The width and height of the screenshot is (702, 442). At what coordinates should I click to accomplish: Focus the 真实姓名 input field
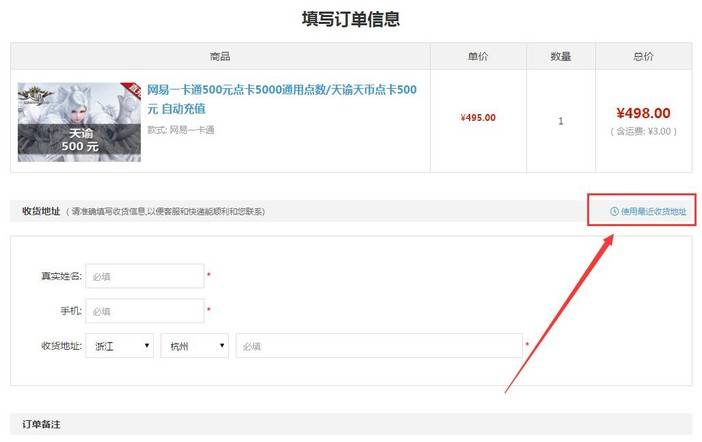144,276
